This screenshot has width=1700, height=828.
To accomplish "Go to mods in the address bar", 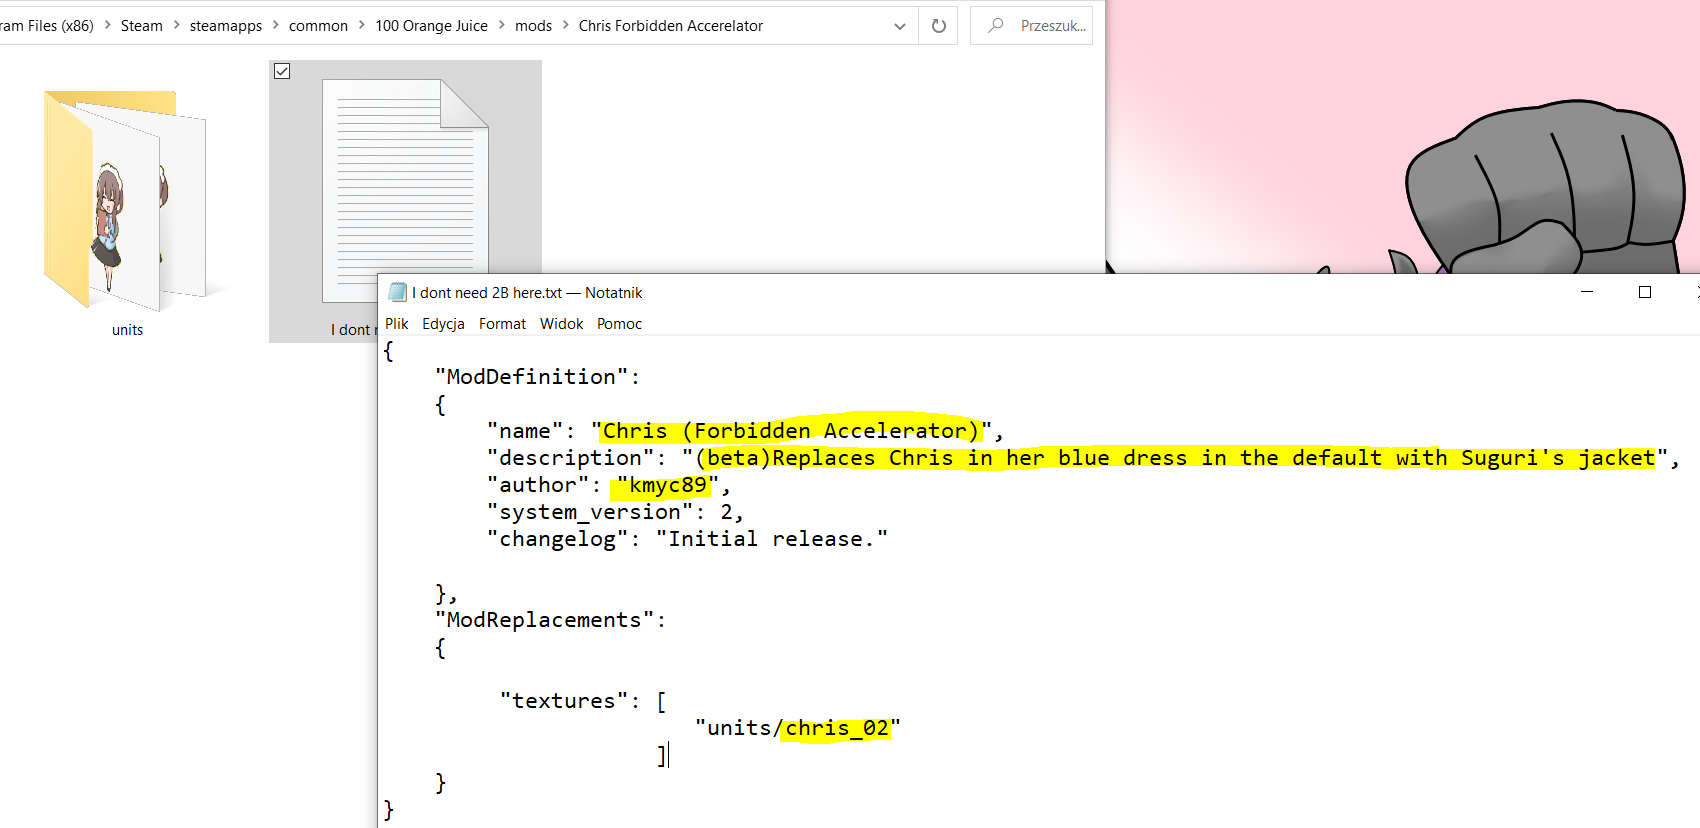I will point(533,26).
